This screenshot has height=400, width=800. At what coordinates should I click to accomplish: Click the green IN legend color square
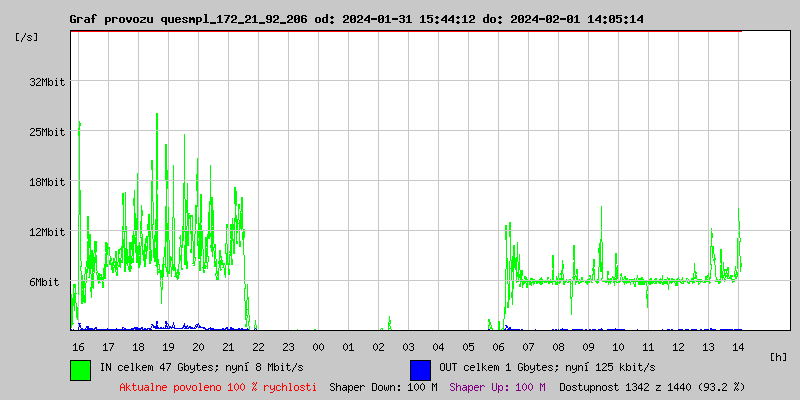click(80, 369)
